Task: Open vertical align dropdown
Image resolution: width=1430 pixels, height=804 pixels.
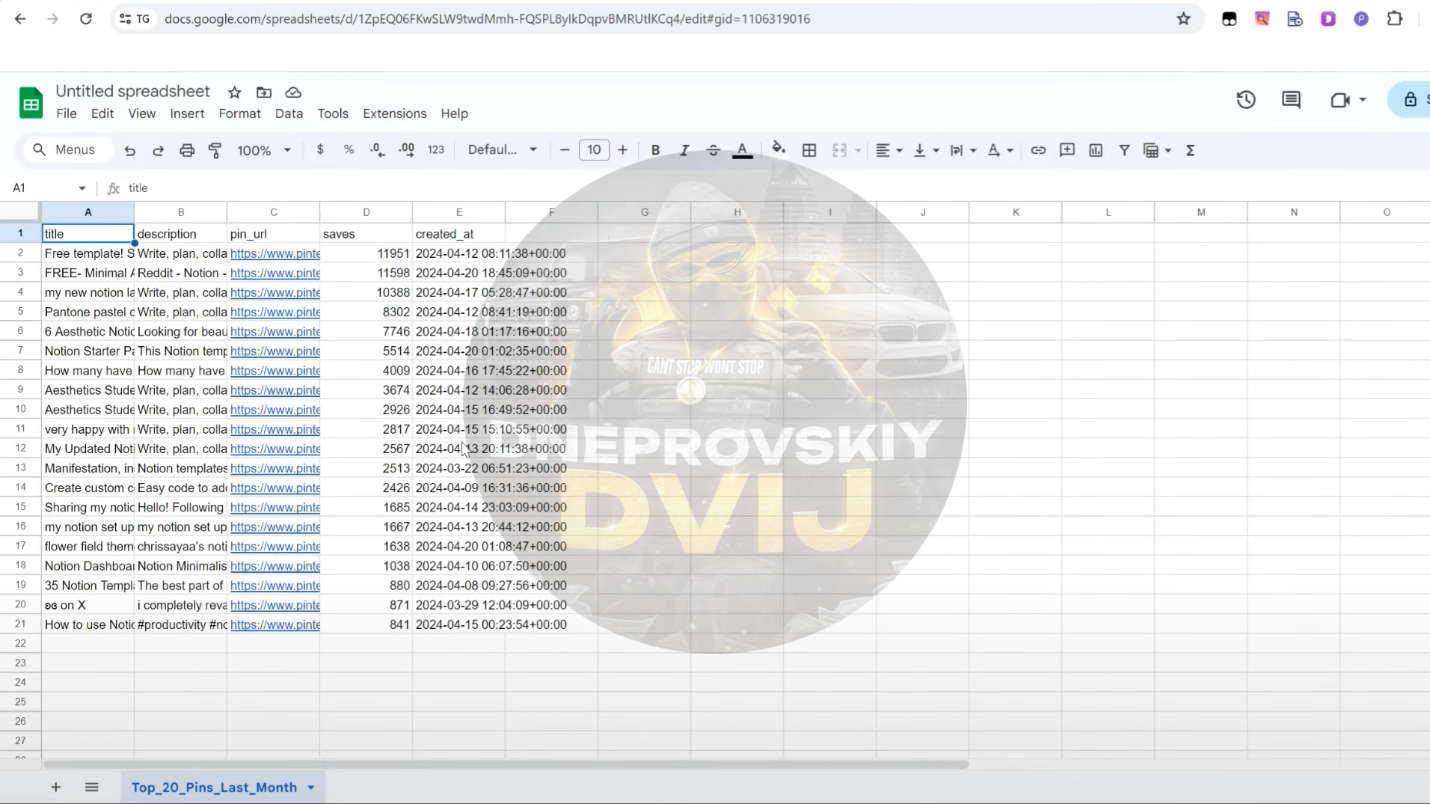Action: [x=926, y=150]
